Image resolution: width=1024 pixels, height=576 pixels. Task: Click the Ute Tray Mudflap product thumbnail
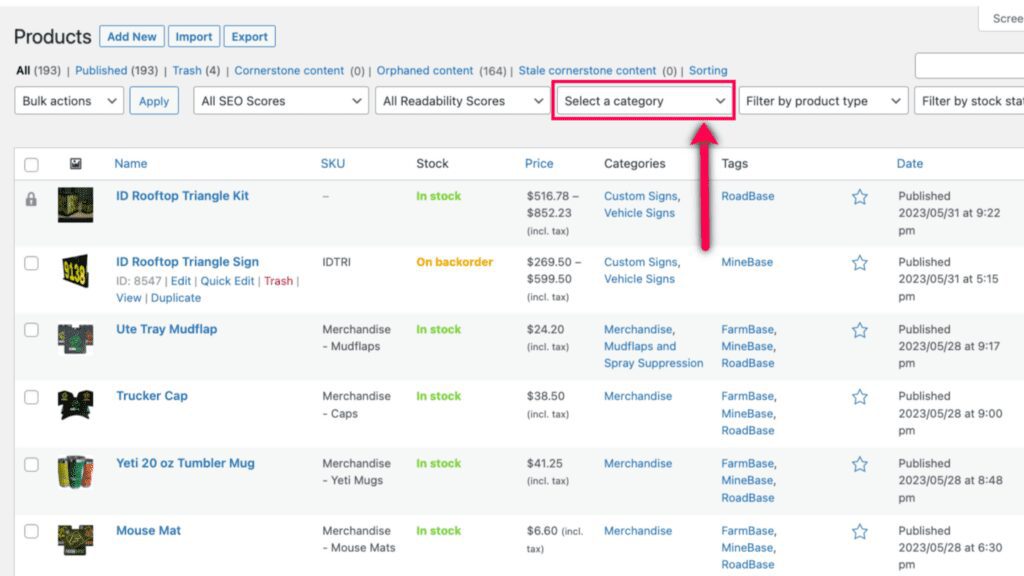click(x=75, y=340)
